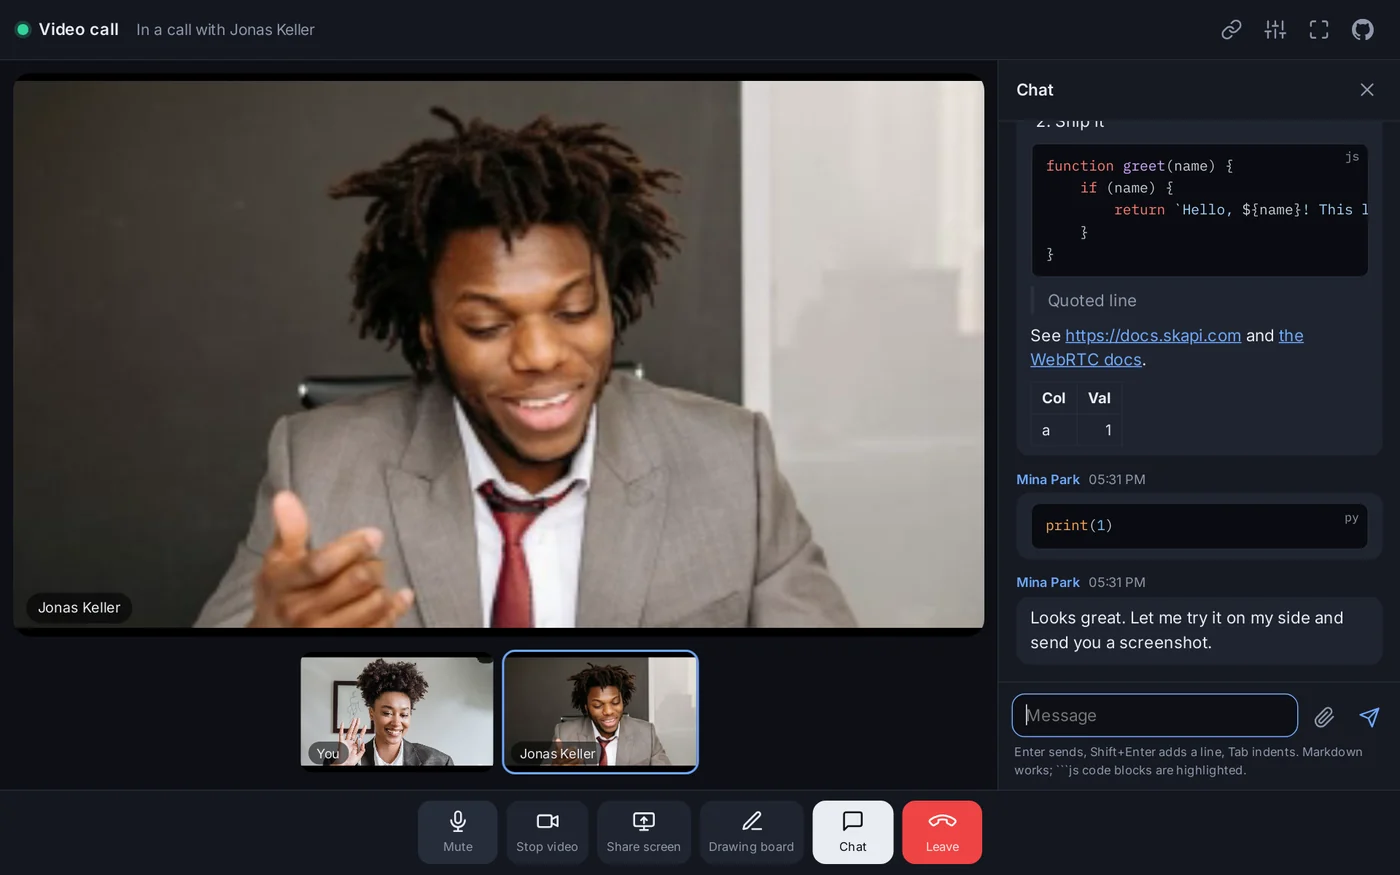Toggle the Chat button in the call bar
Viewport: 1400px width, 875px height.
[853, 832]
